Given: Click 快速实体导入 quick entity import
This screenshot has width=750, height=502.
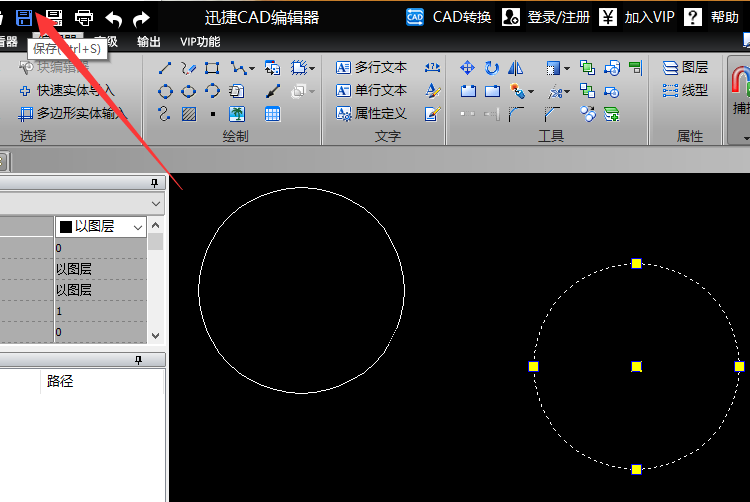Looking at the screenshot, I should click(66, 90).
